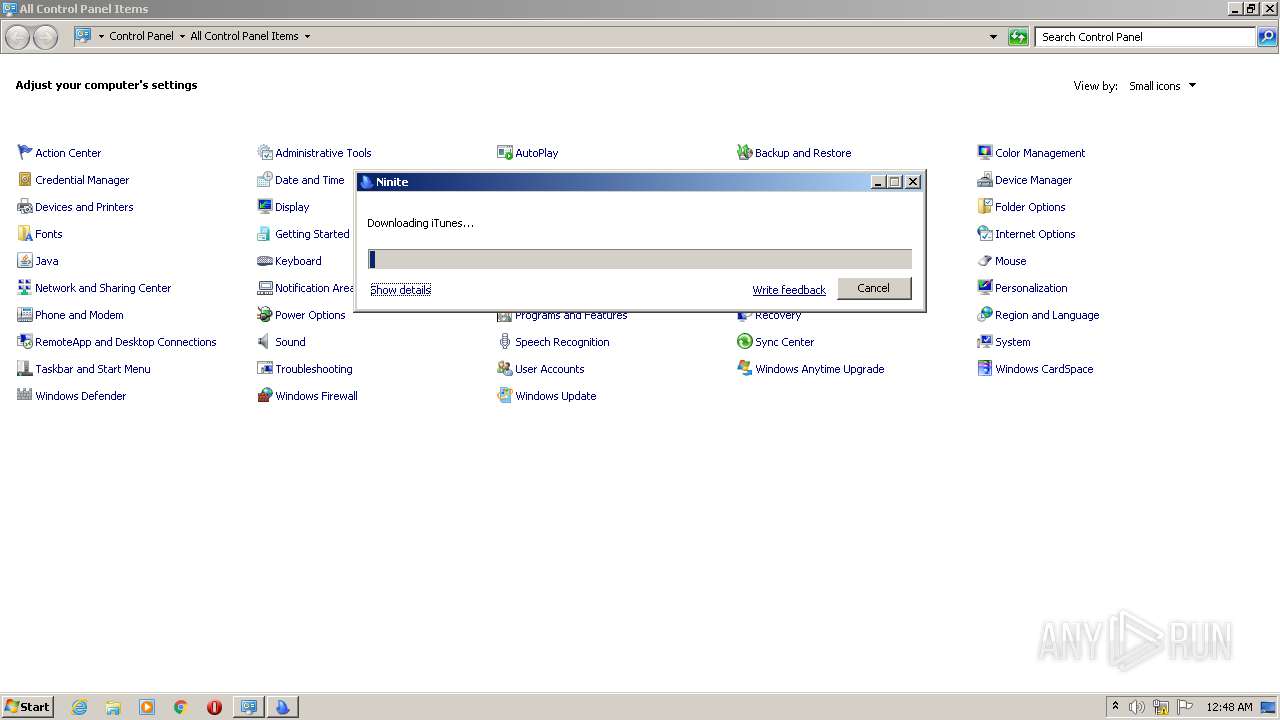
Task: Click the Speech Recognition microphone icon
Action: (505, 341)
